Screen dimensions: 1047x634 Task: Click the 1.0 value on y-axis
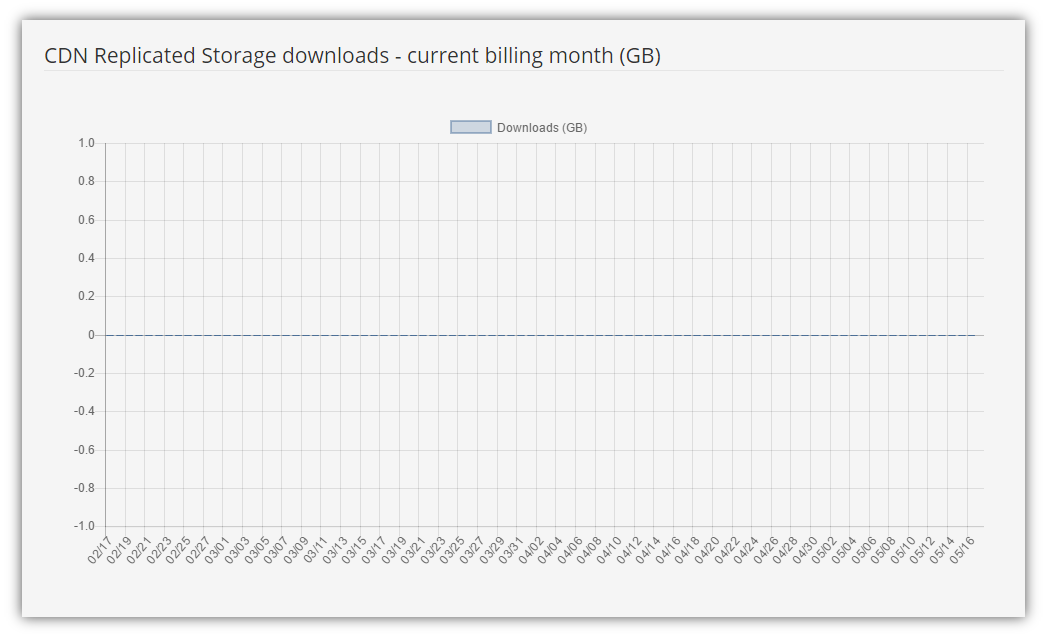pos(86,143)
